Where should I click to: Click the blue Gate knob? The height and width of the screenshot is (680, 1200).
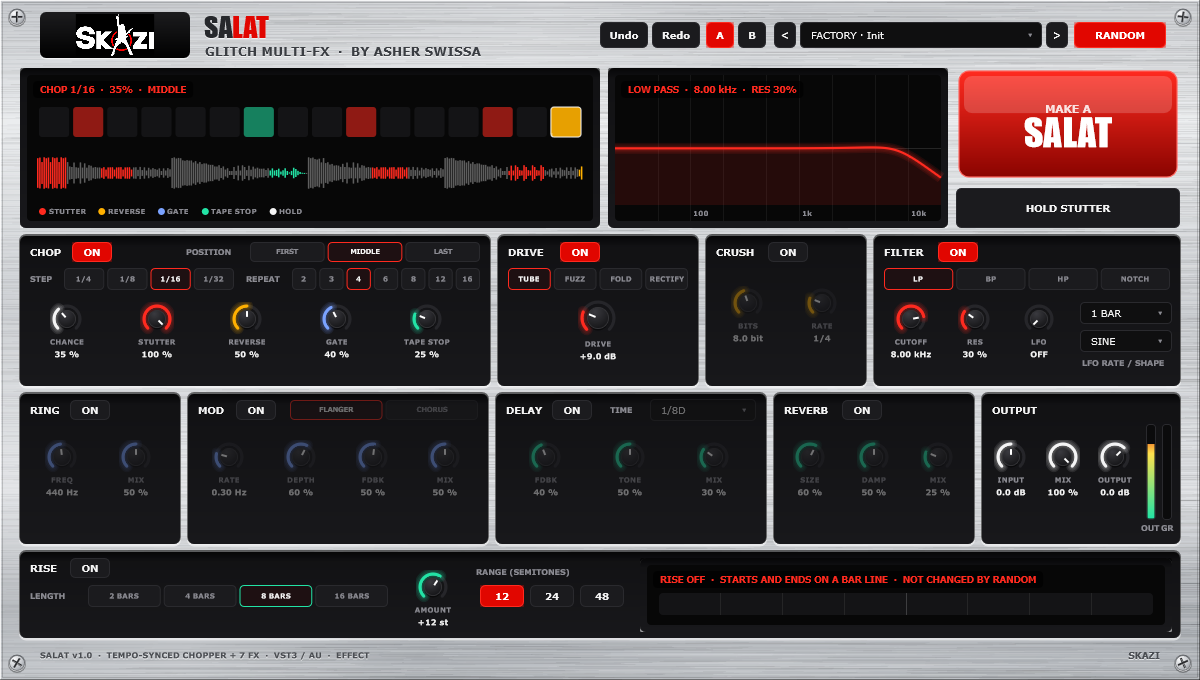(336, 319)
